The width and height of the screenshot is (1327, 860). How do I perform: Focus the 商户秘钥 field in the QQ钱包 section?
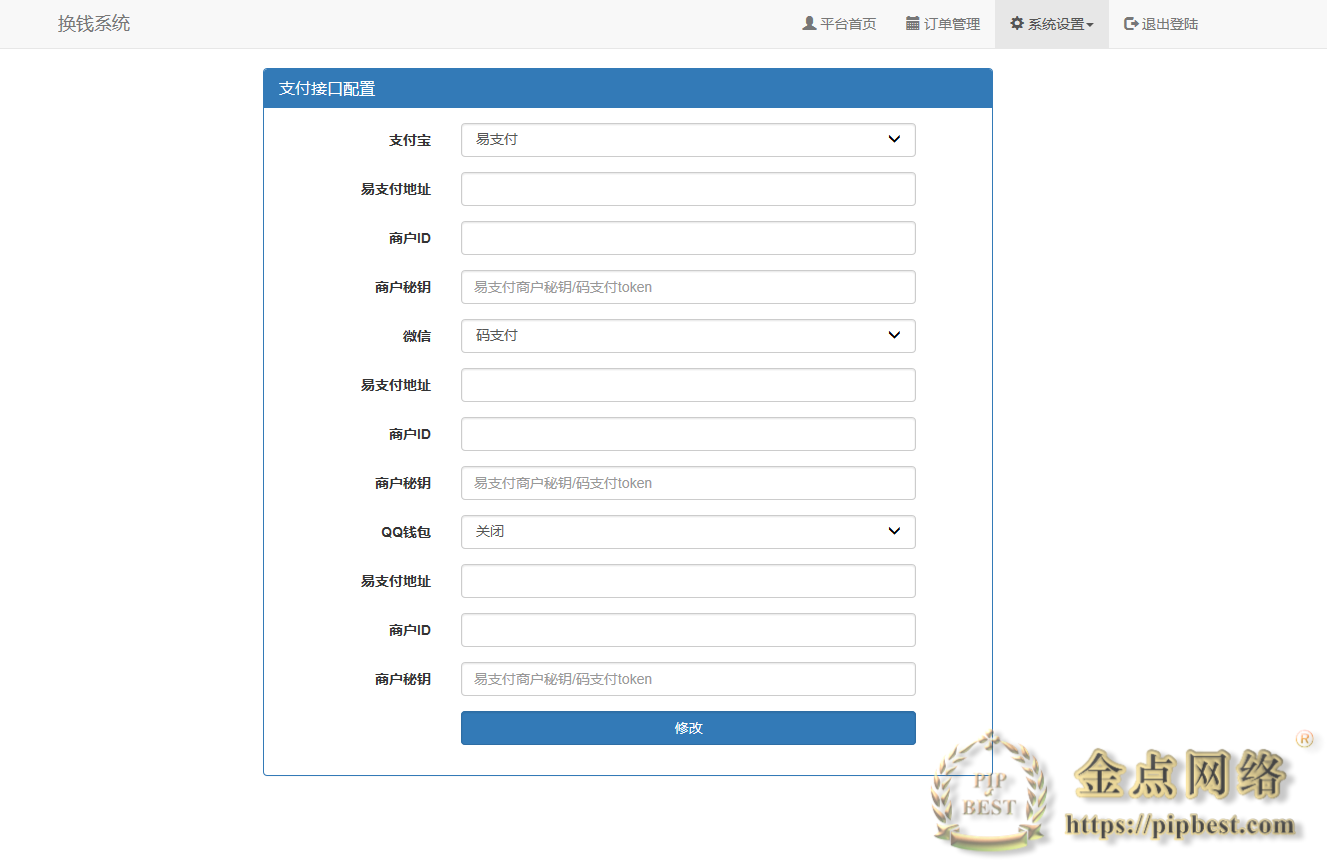[688, 679]
